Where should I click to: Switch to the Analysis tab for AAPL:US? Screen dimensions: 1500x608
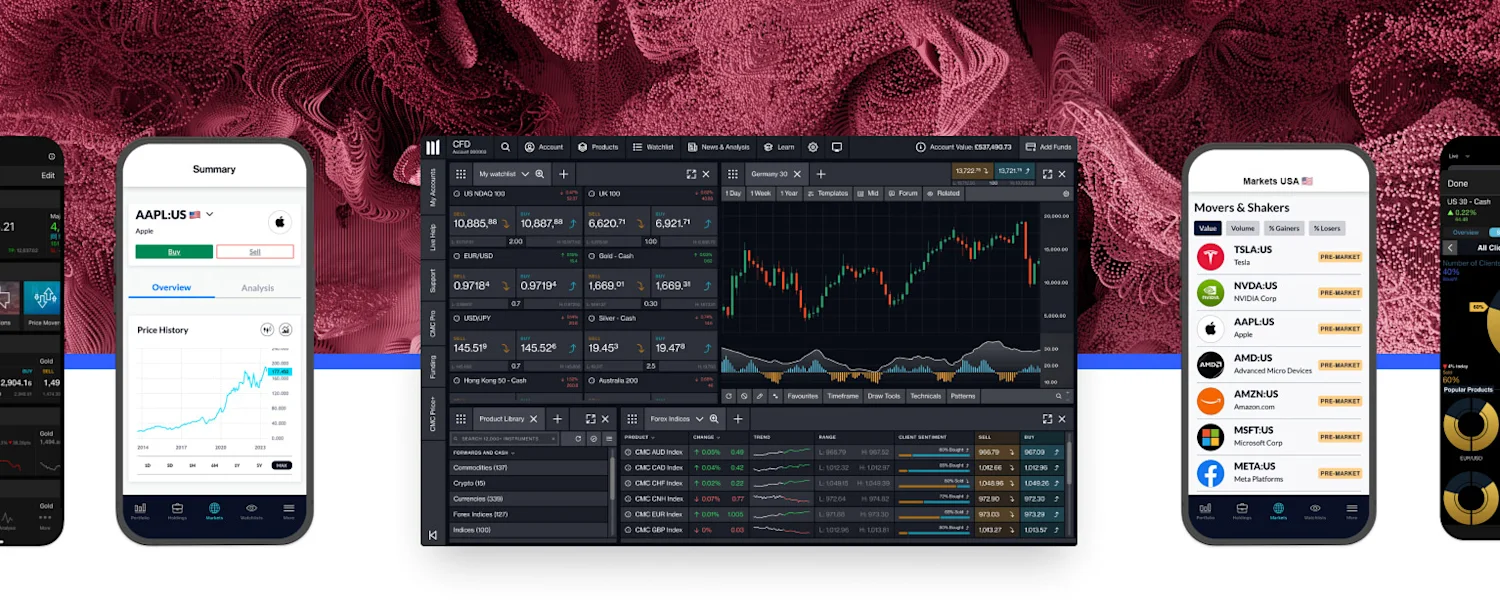pyautogui.click(x=257, y=287)
